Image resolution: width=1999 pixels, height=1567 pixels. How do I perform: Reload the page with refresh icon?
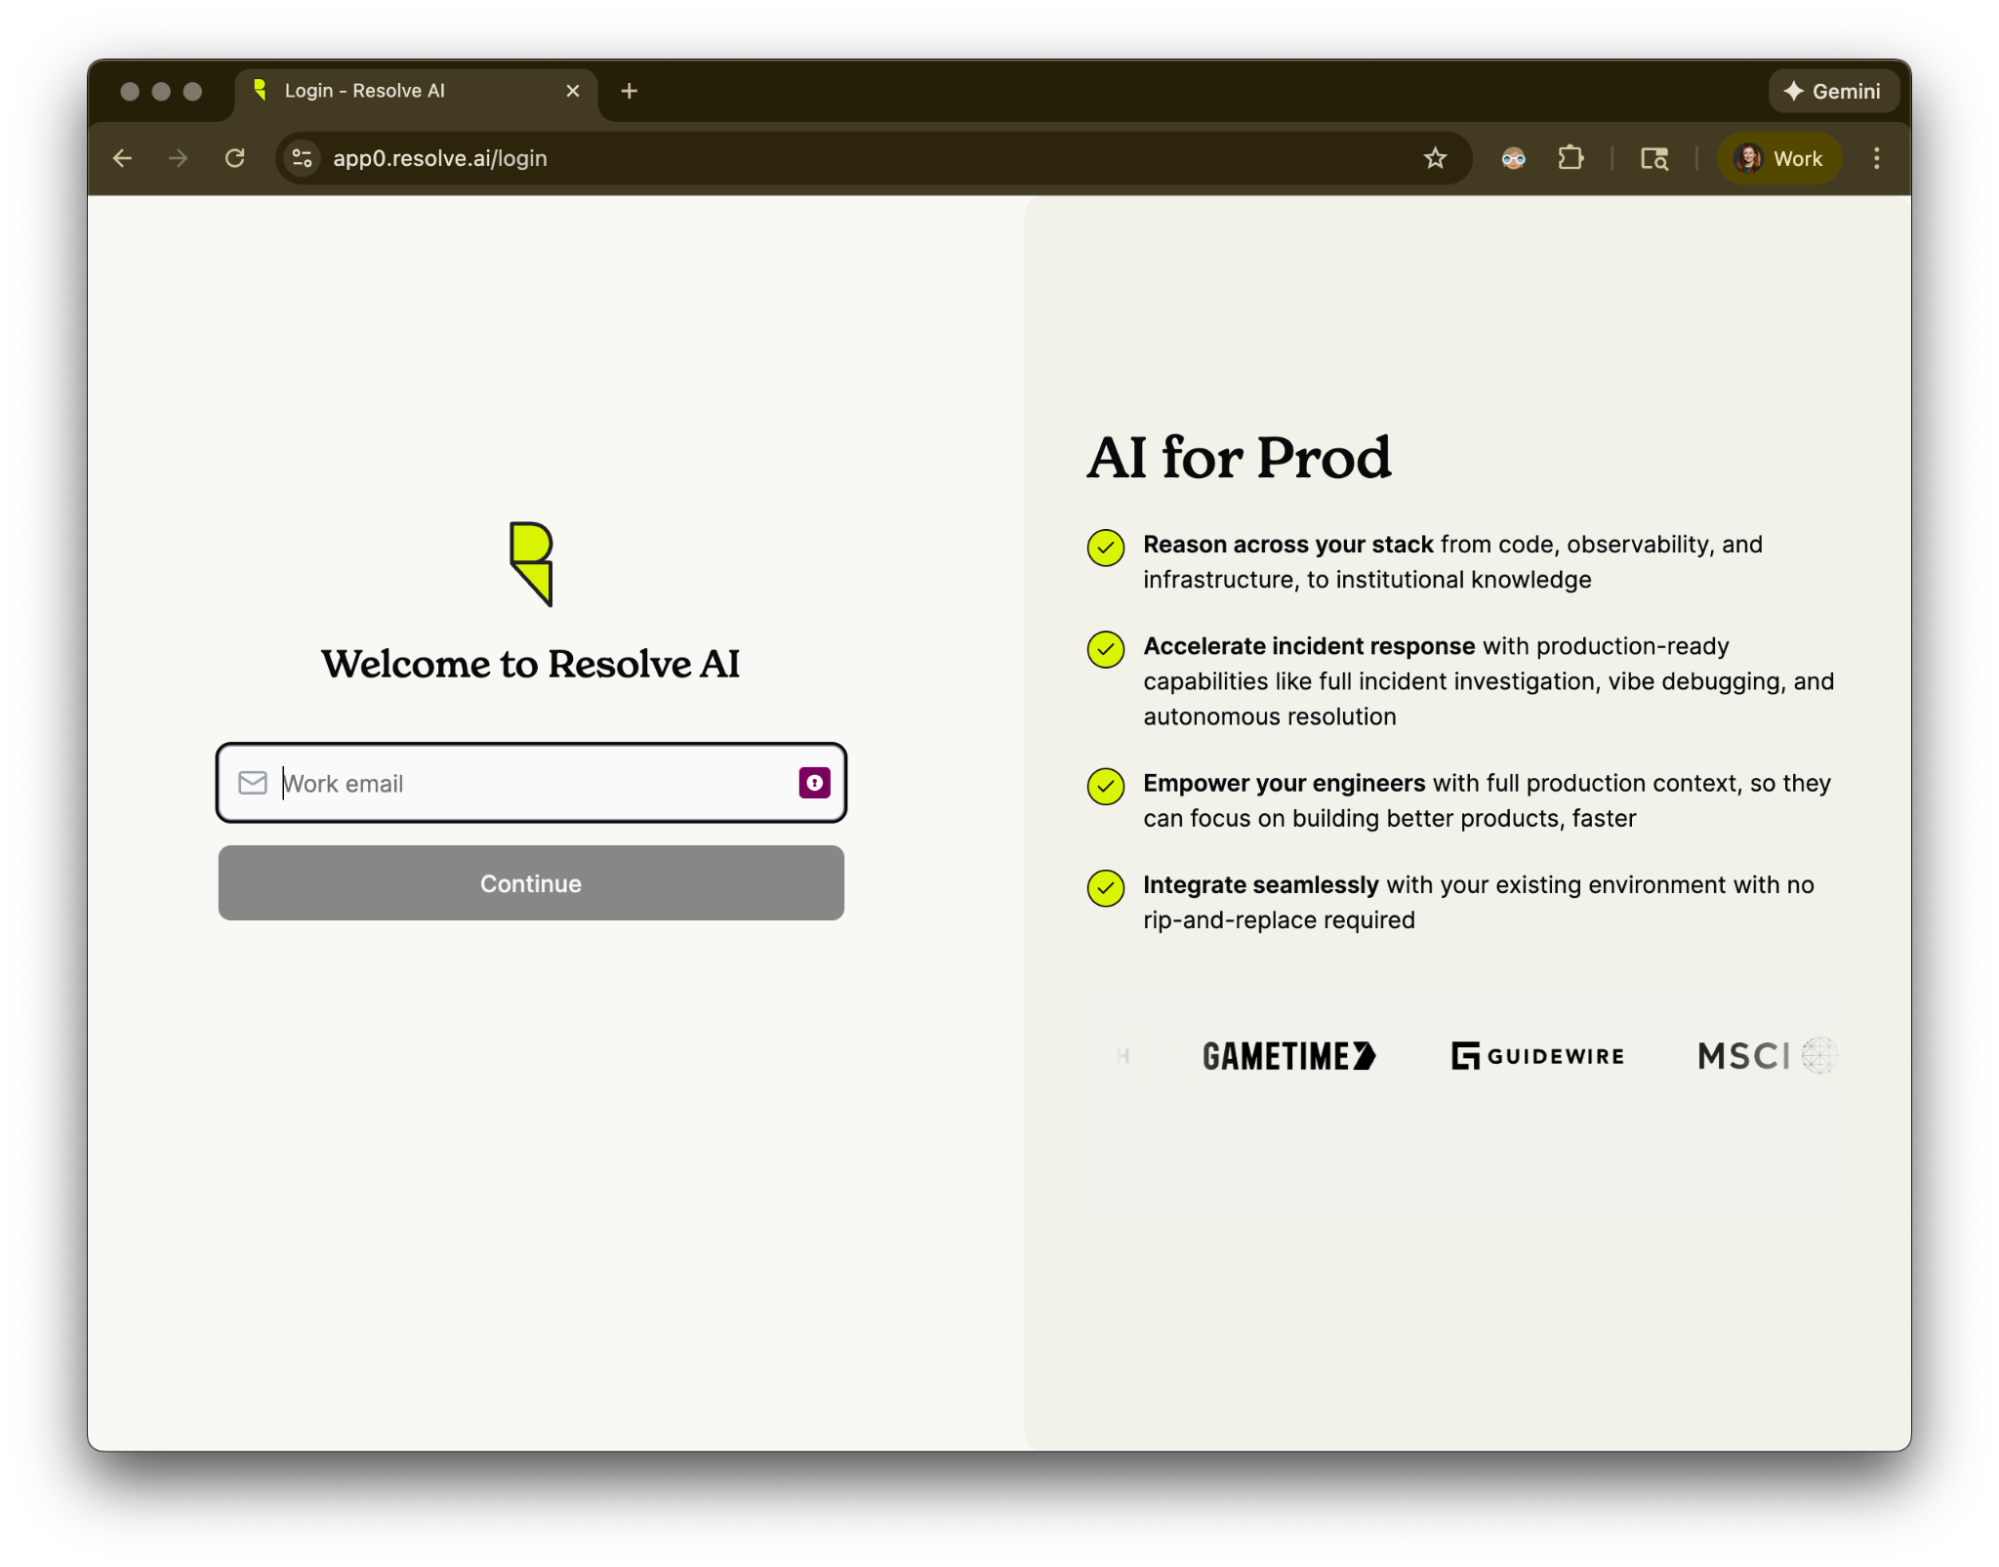click(235, 158)
